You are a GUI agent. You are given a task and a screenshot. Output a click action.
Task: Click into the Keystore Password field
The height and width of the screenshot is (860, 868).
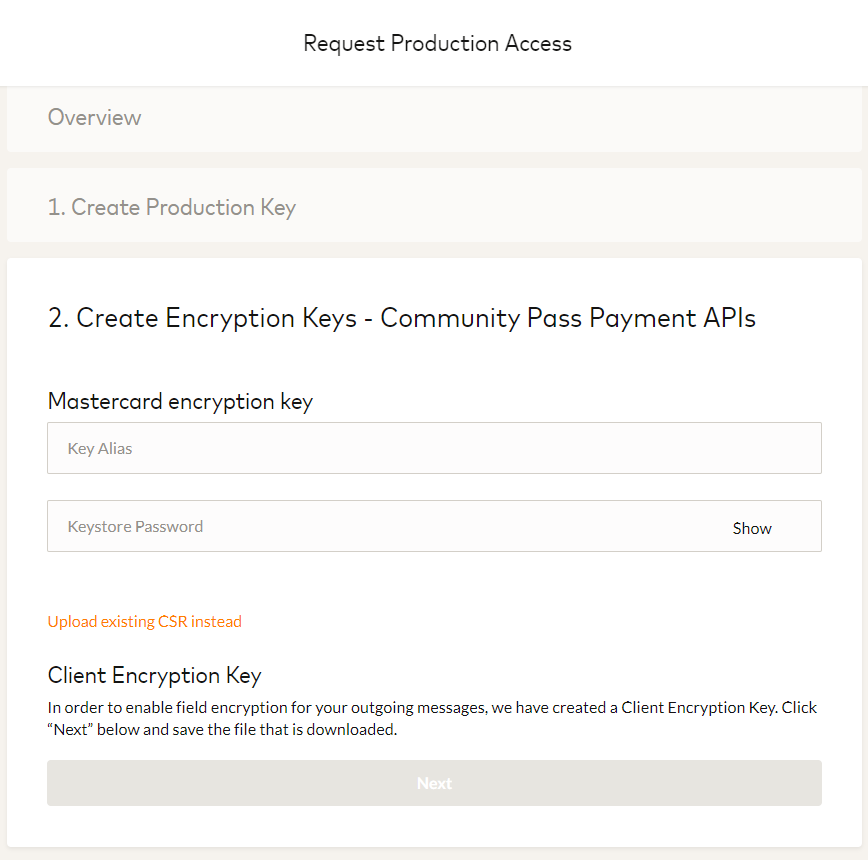coord(380,527)
